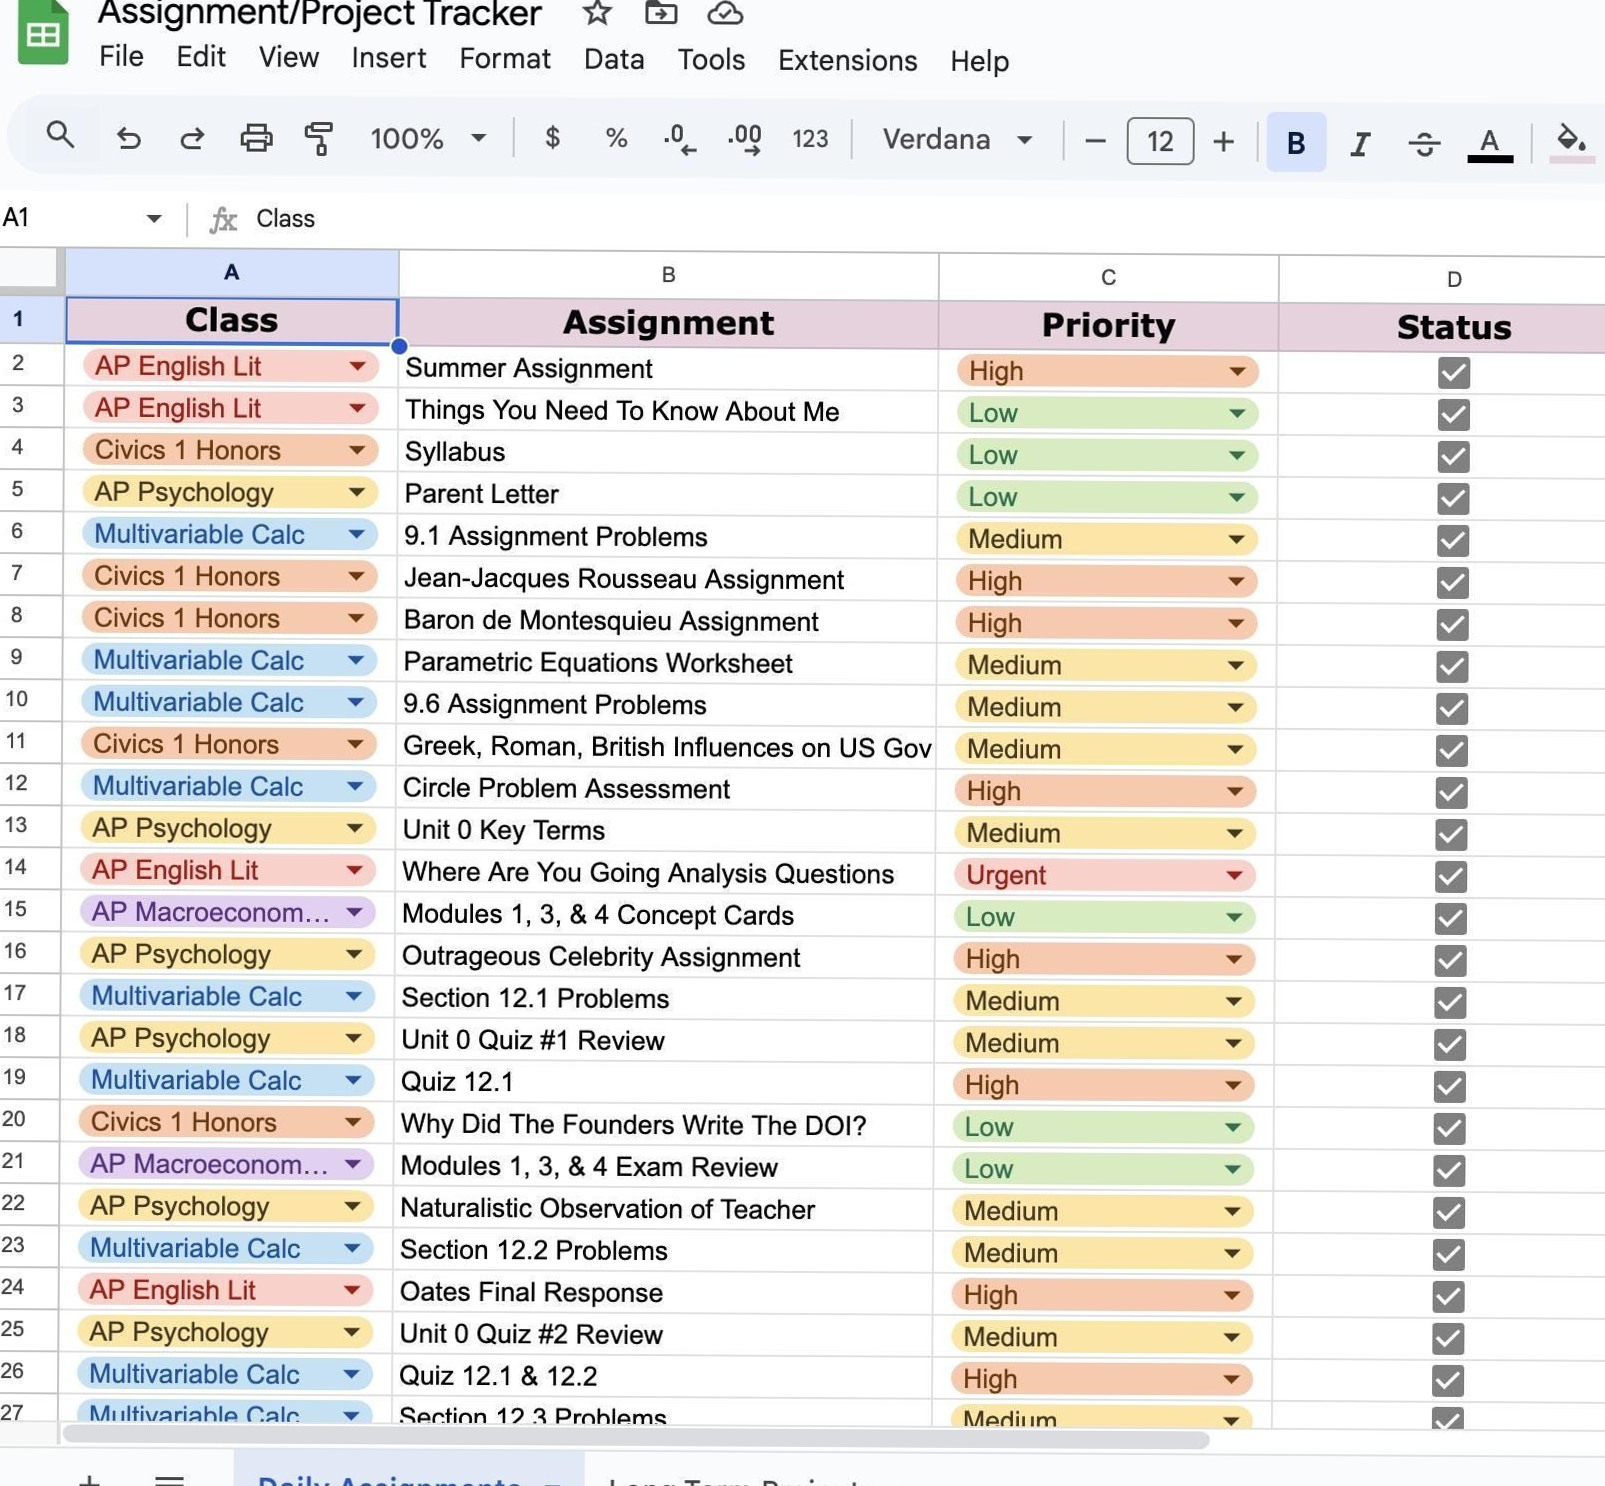
Task: Uncheck the Status checkbox for Summer Assignment
Action: (1454, 372)
